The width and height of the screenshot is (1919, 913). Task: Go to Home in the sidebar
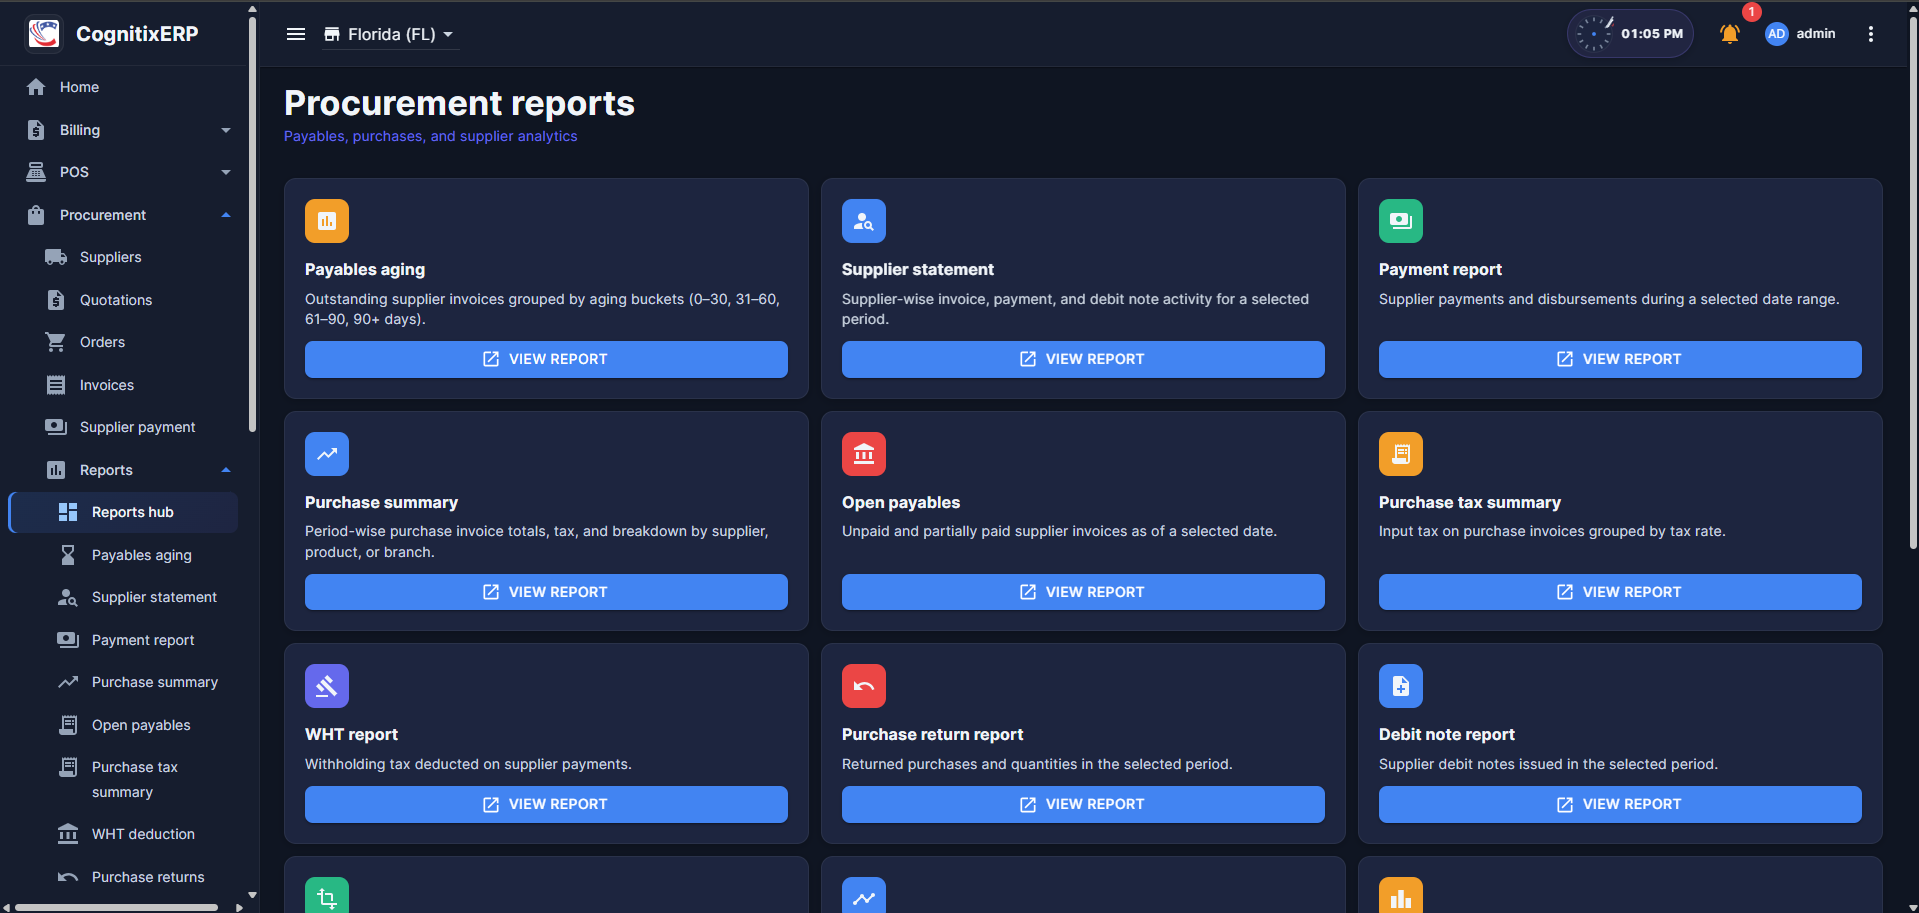[x=78, y=87]
